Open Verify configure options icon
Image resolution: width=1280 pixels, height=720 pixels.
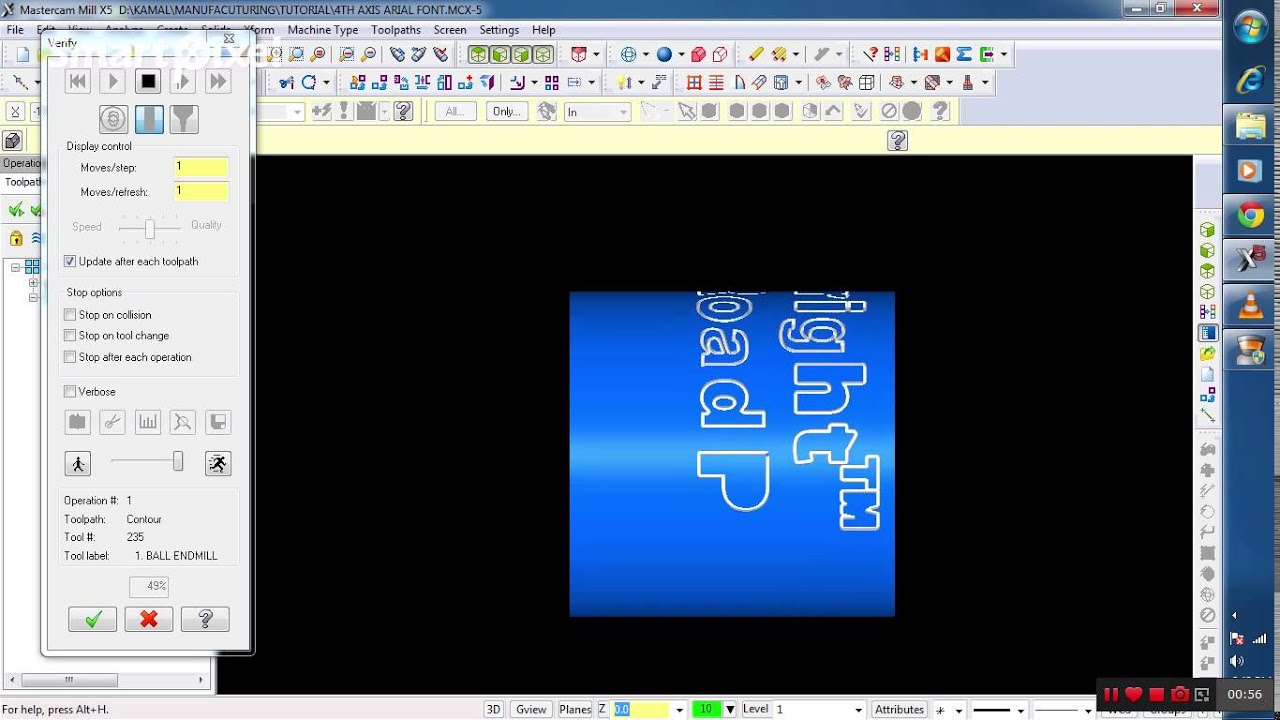[x=77, y=422]
